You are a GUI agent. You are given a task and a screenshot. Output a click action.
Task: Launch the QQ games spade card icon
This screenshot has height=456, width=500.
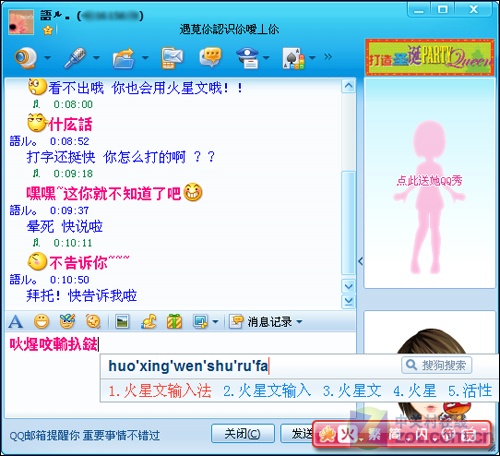[x=293, y=58]
